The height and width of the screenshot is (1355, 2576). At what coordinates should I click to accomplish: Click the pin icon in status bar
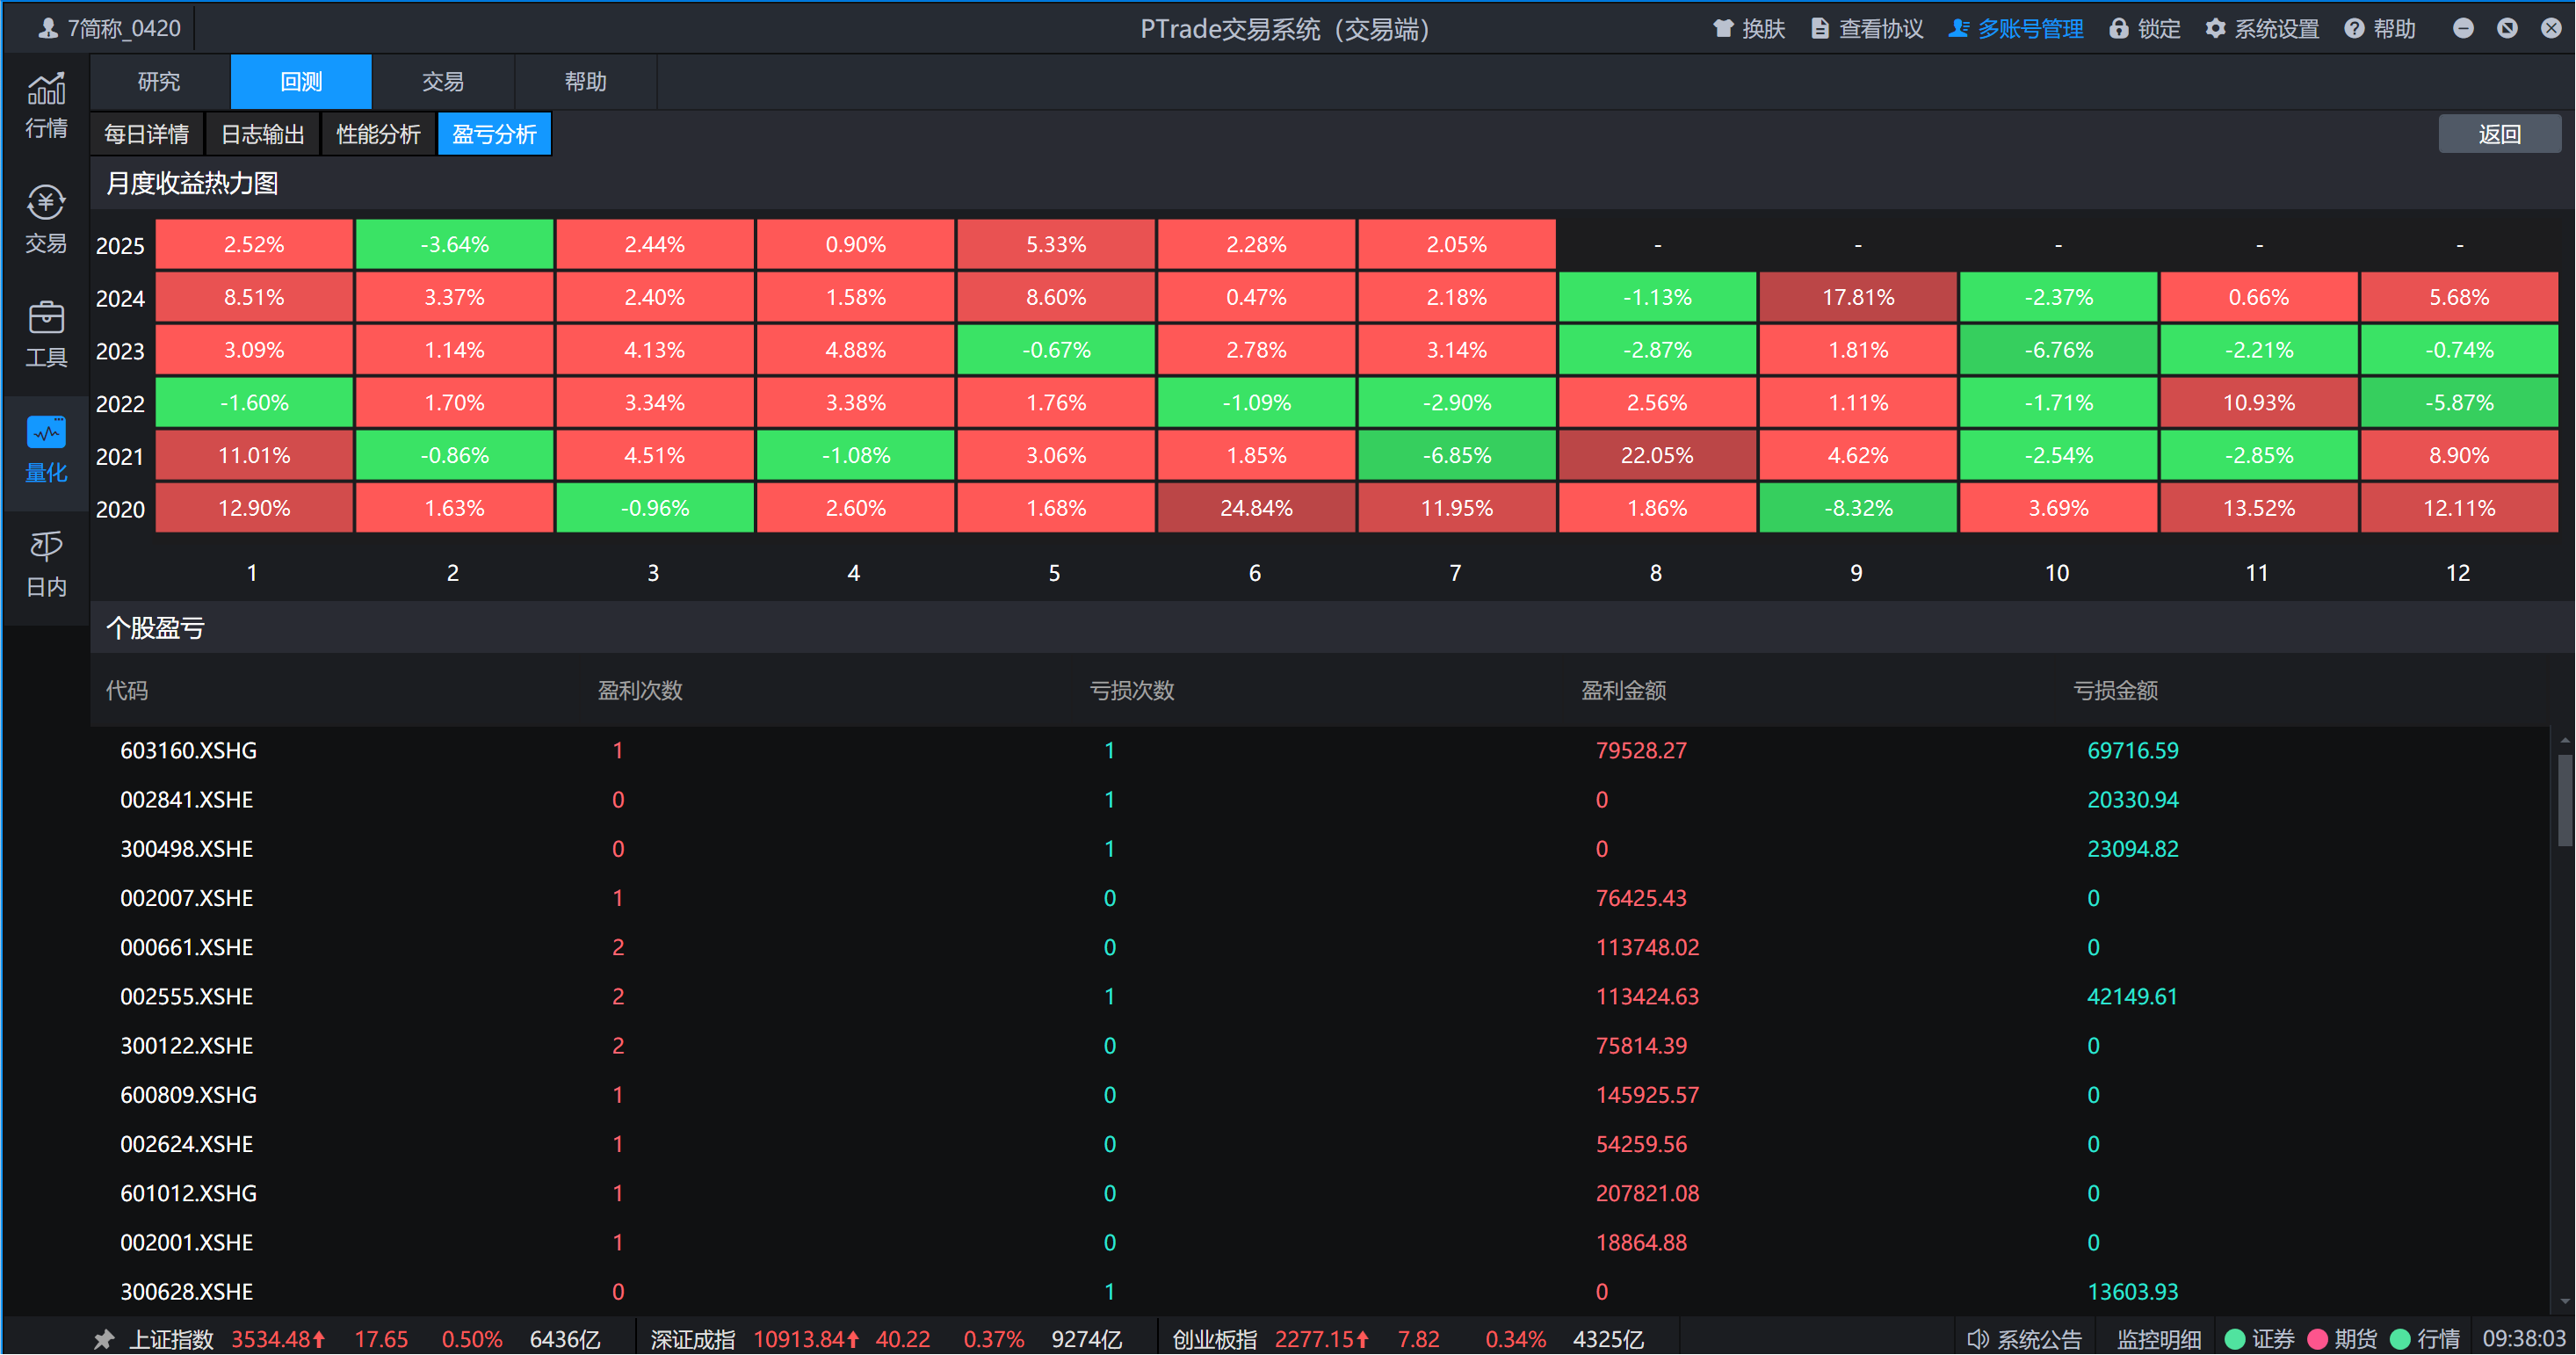pos(104,1339)
